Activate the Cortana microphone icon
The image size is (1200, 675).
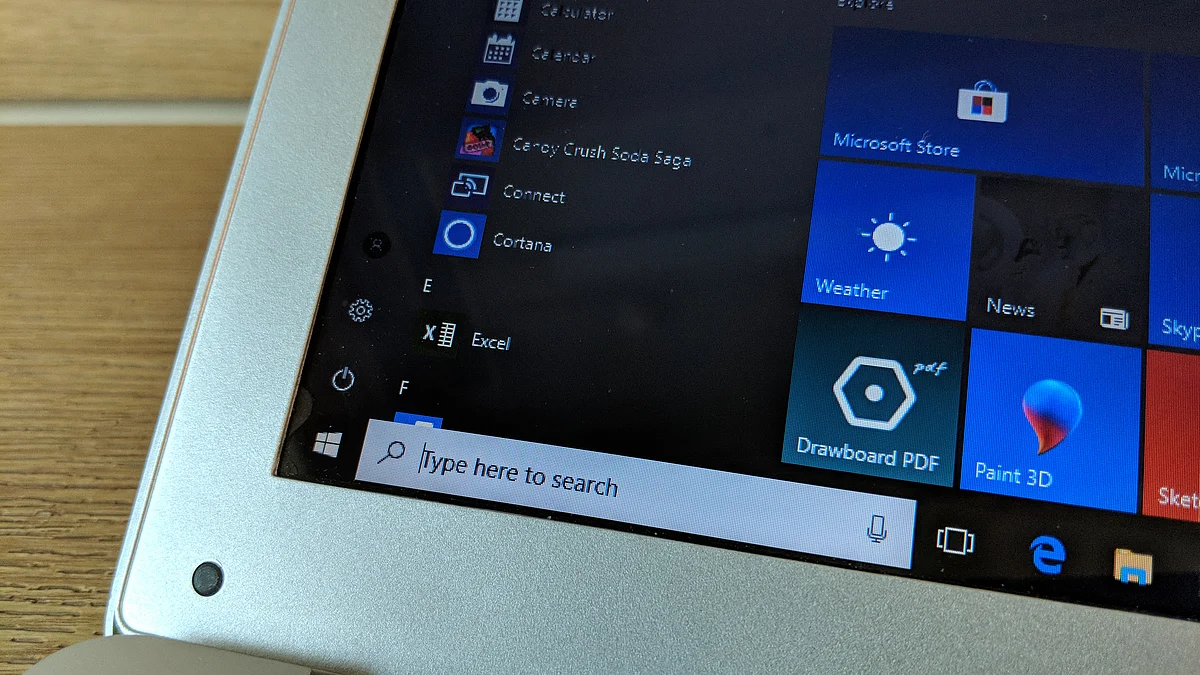[x=877, y=527]
